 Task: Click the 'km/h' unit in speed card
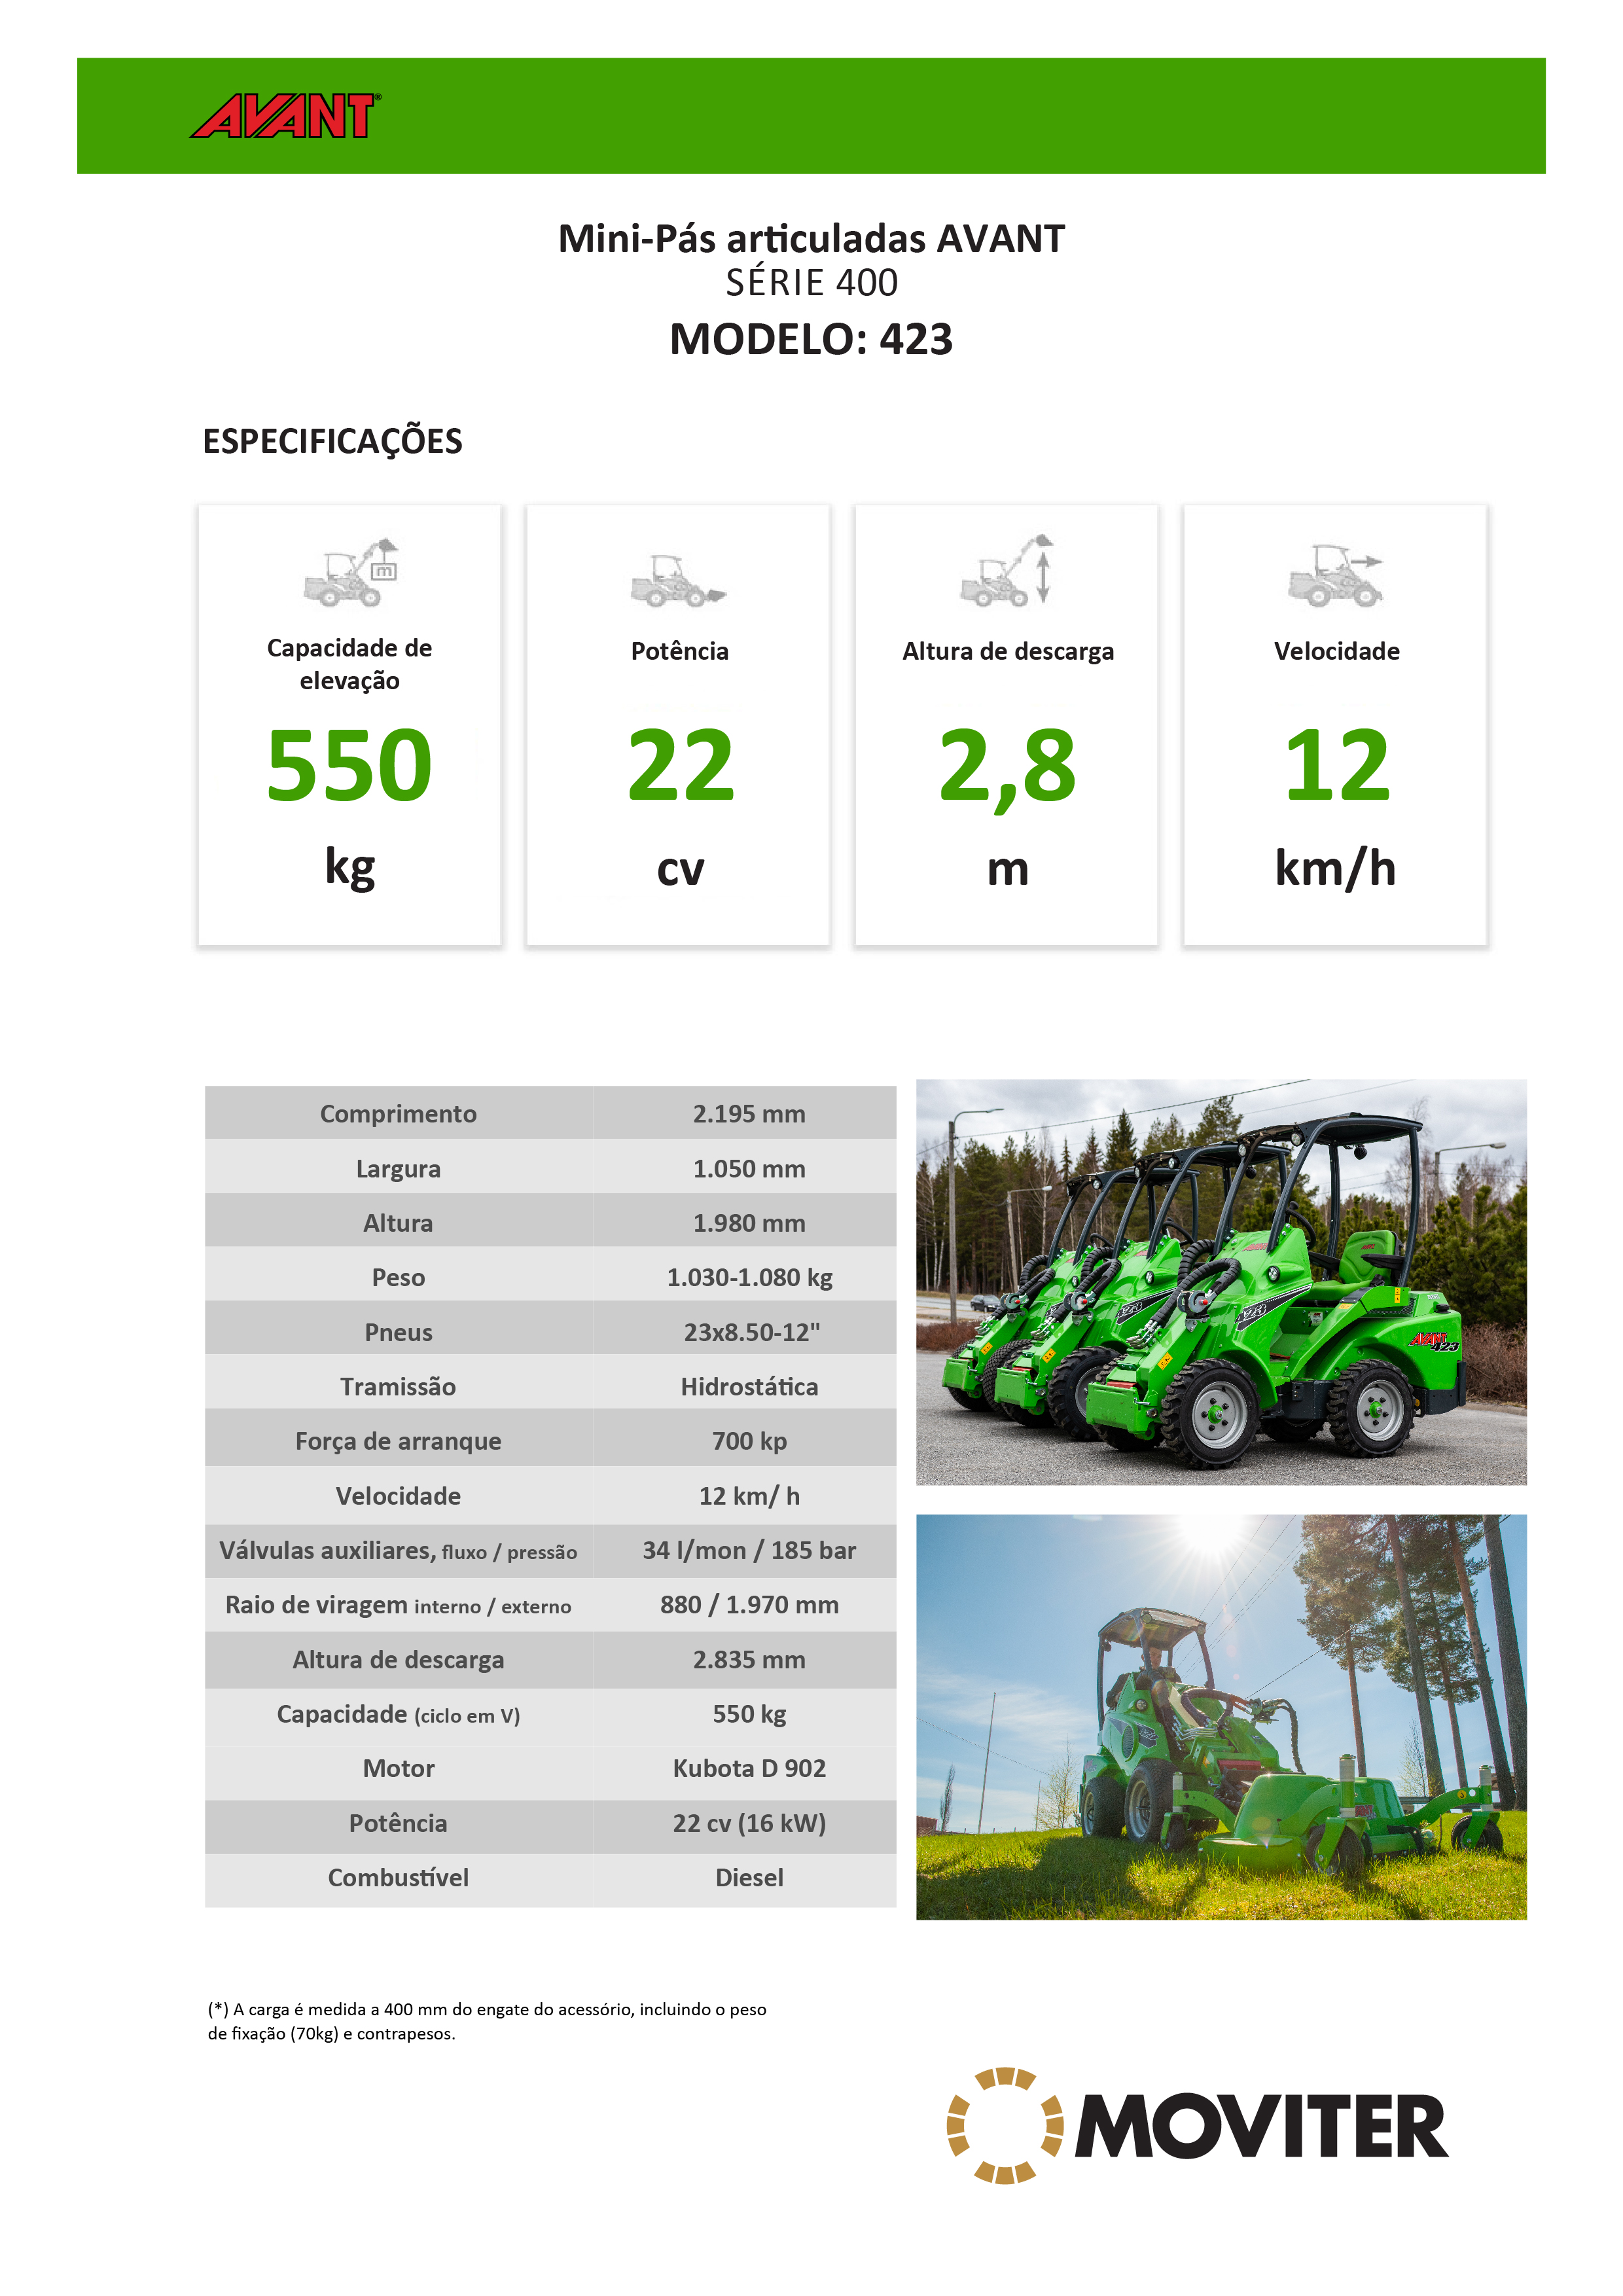tap(1335, 867)
